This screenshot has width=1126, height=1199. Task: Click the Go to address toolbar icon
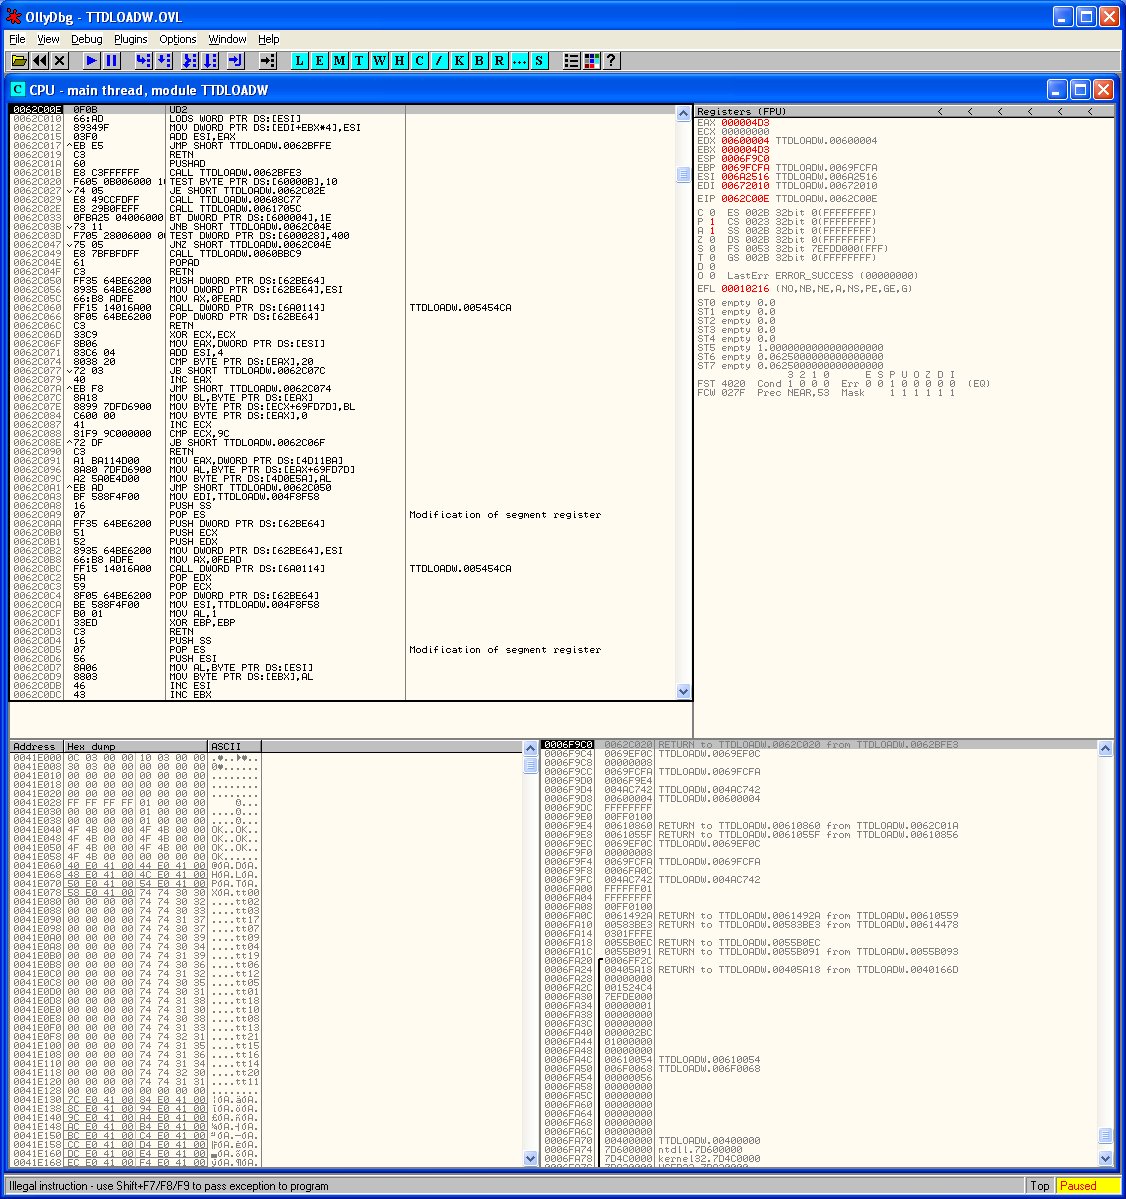pyautogui.click(x=268, y=60)
